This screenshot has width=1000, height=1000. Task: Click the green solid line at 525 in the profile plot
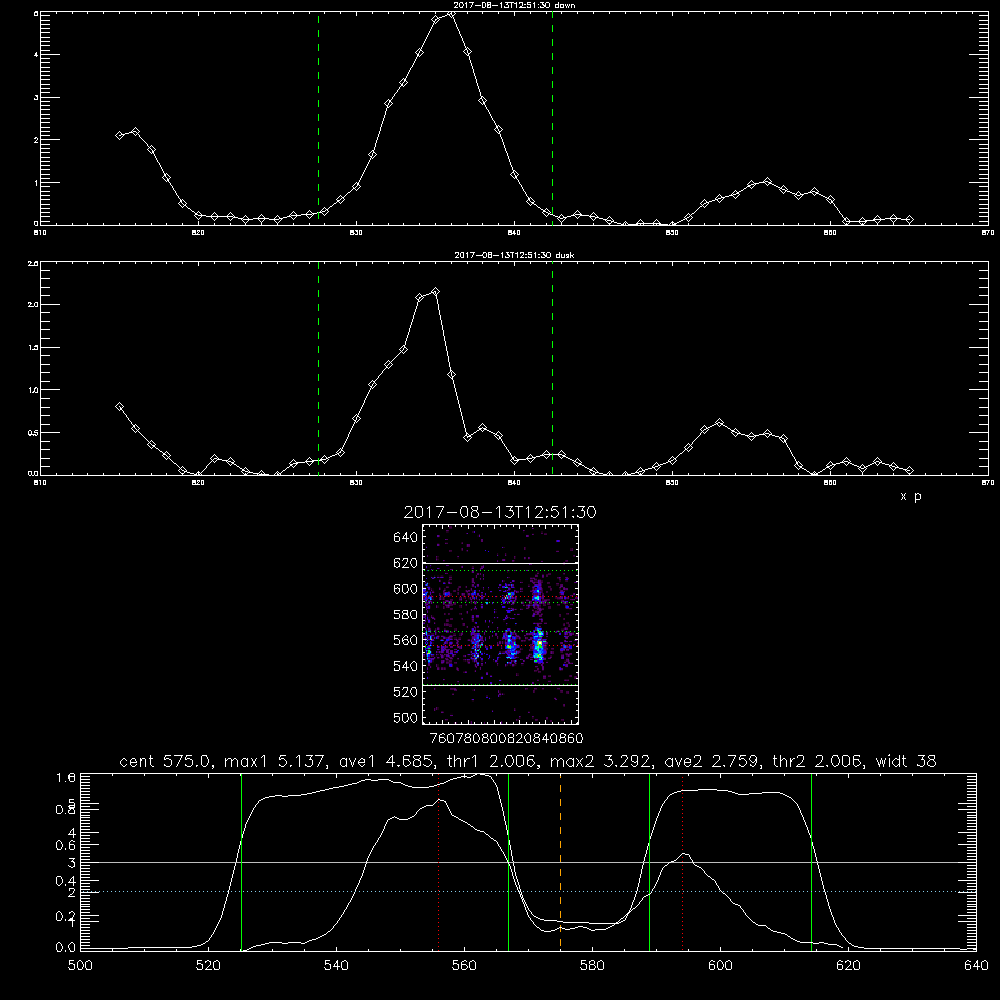pos(242,861)
